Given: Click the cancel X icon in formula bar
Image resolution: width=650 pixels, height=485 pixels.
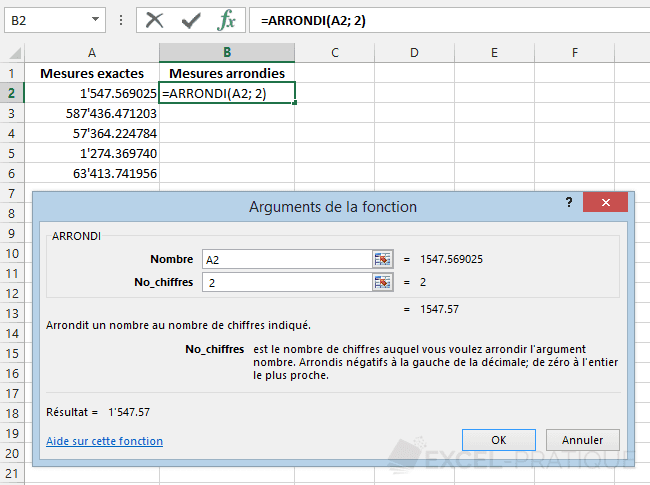Looking at the screenshot, I should click(155, 19).
